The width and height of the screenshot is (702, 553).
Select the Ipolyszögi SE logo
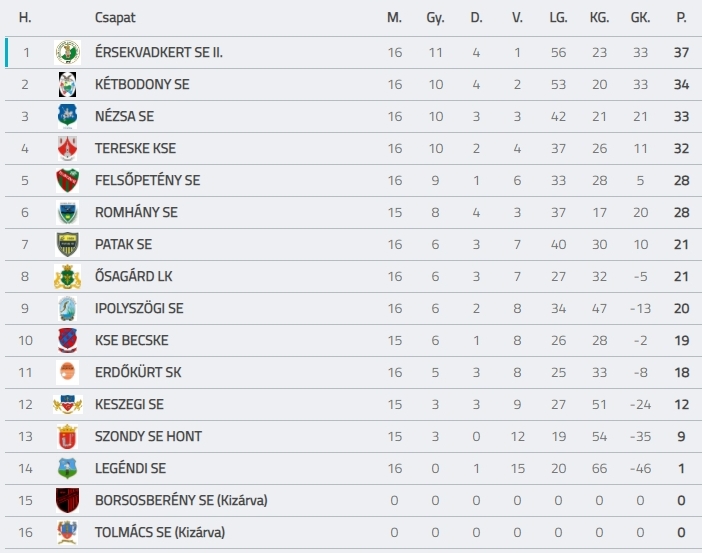click(68, 309)
